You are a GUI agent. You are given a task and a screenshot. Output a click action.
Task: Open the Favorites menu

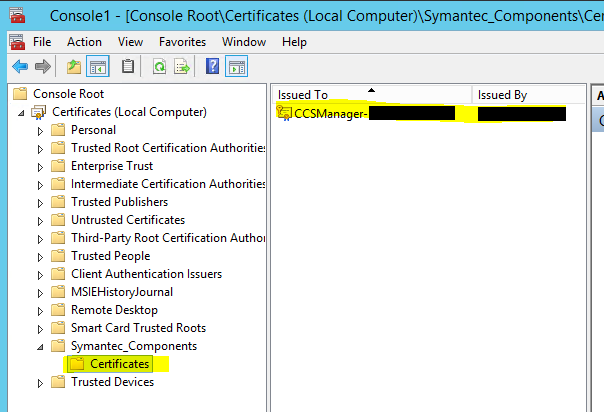pos(182,42)
